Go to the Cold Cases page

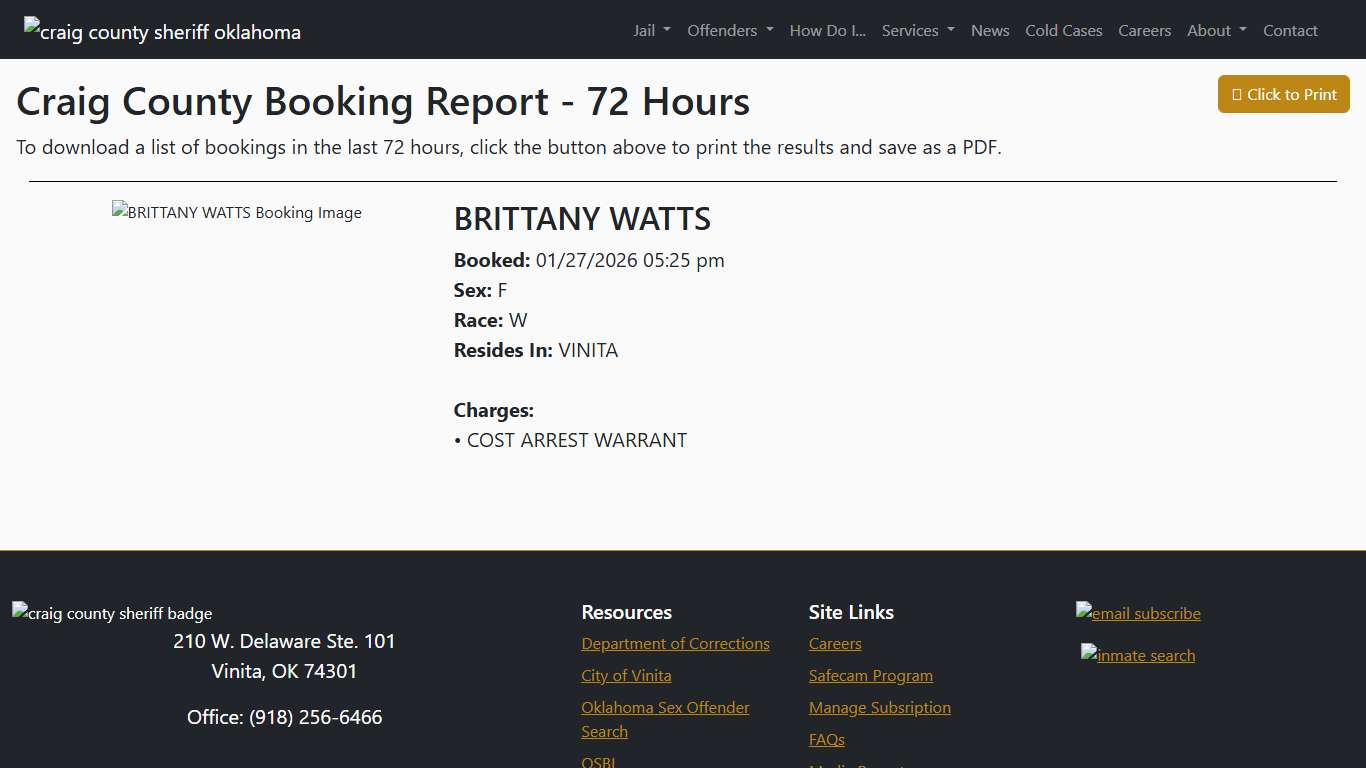tap(1063, 30)
